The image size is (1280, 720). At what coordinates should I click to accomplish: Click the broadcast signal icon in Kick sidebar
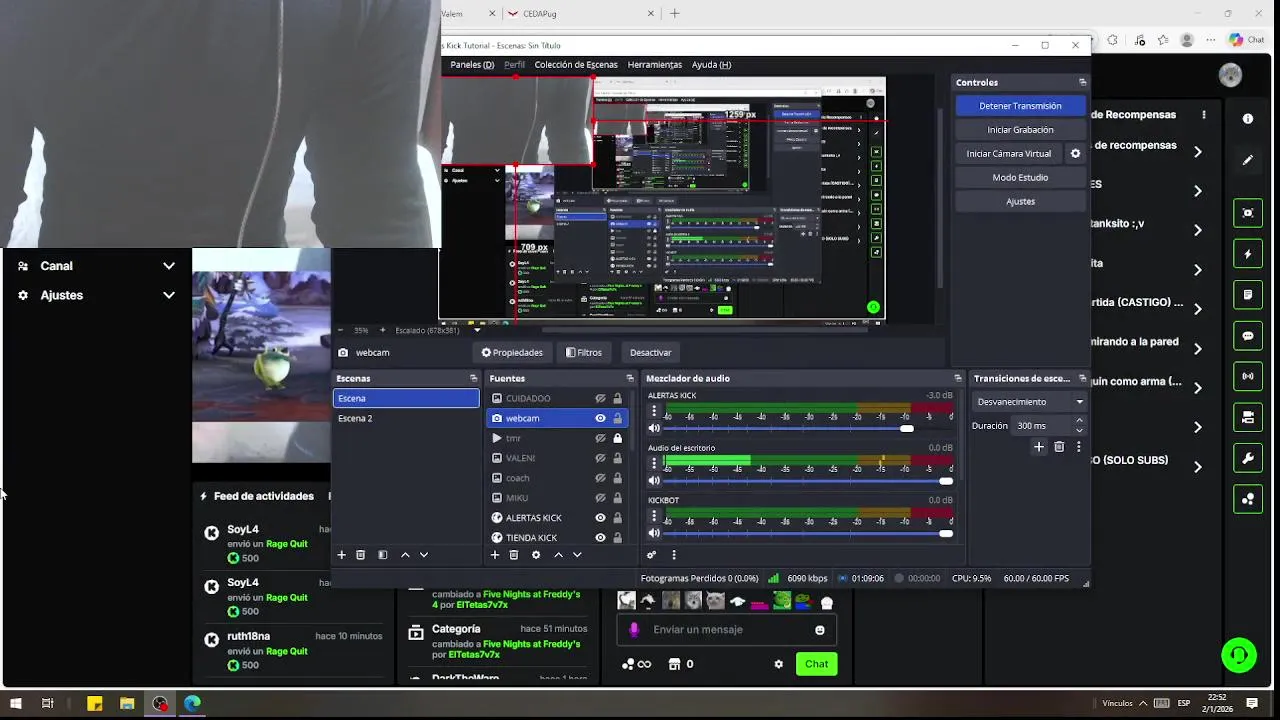click(x=1248, y=377)
